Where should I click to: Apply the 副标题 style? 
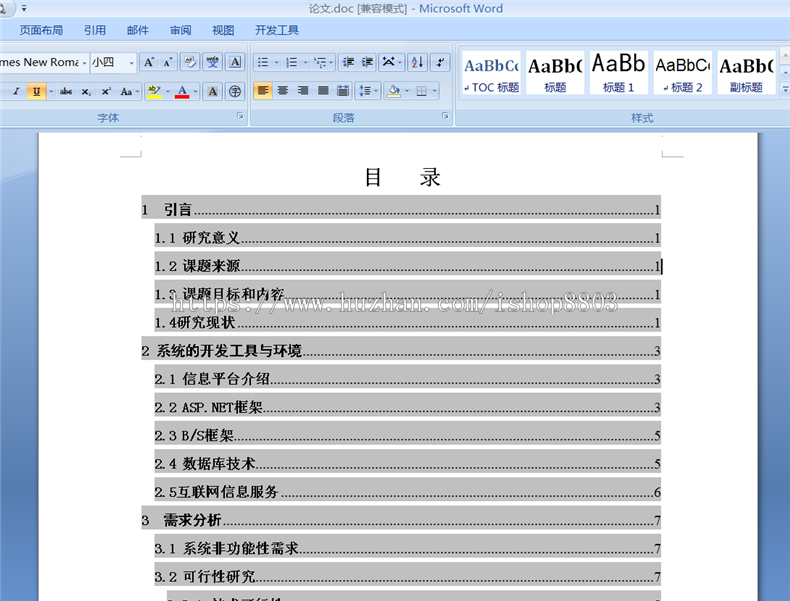tap(746, 73)
